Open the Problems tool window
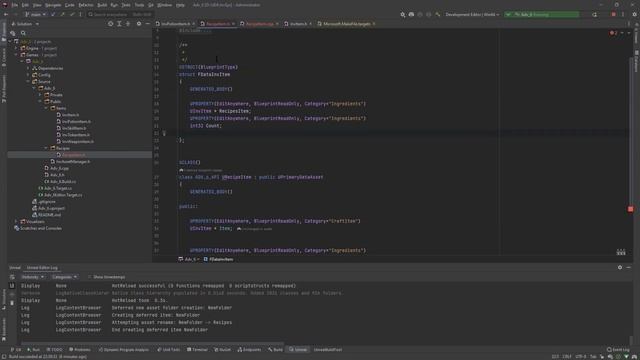Screen dimensions: 640x360 [80, 350]
